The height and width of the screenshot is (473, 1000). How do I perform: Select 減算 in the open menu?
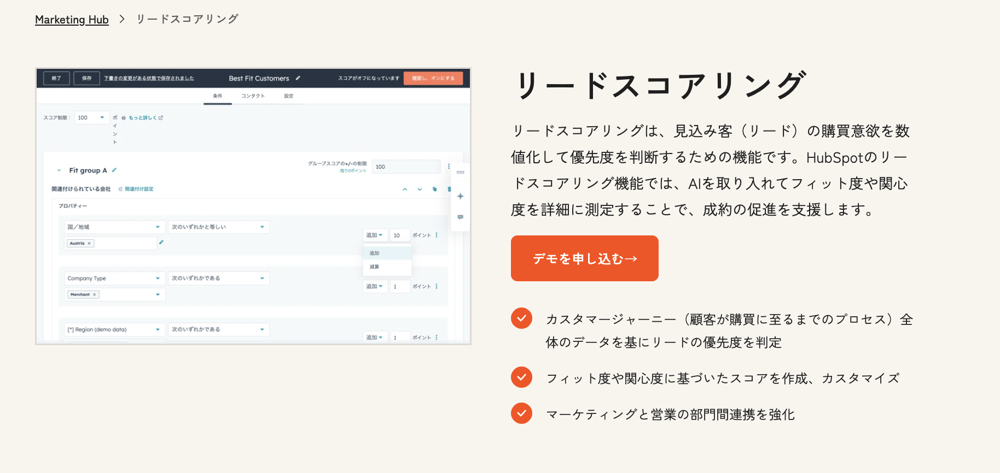click(x=387, y=266)
